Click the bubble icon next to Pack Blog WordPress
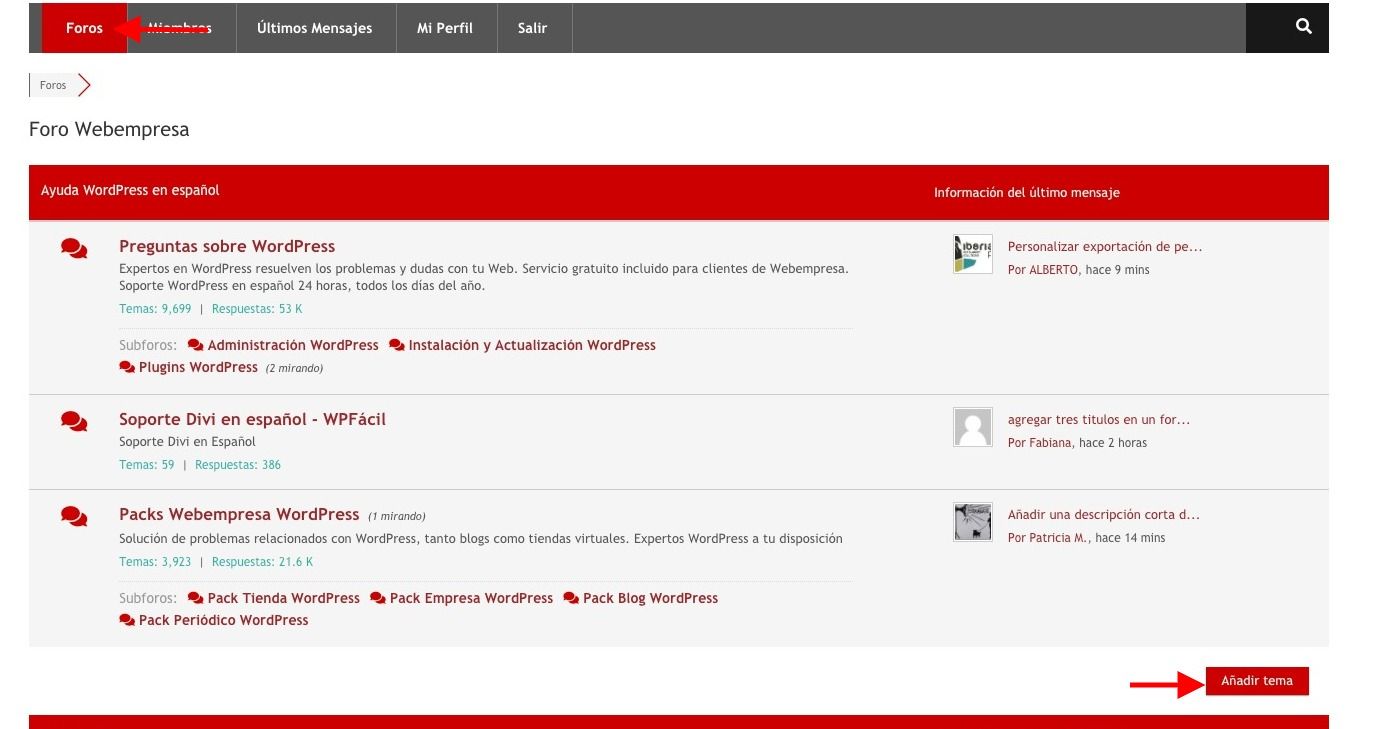The image size is (1393, 729). click(571, 598)
